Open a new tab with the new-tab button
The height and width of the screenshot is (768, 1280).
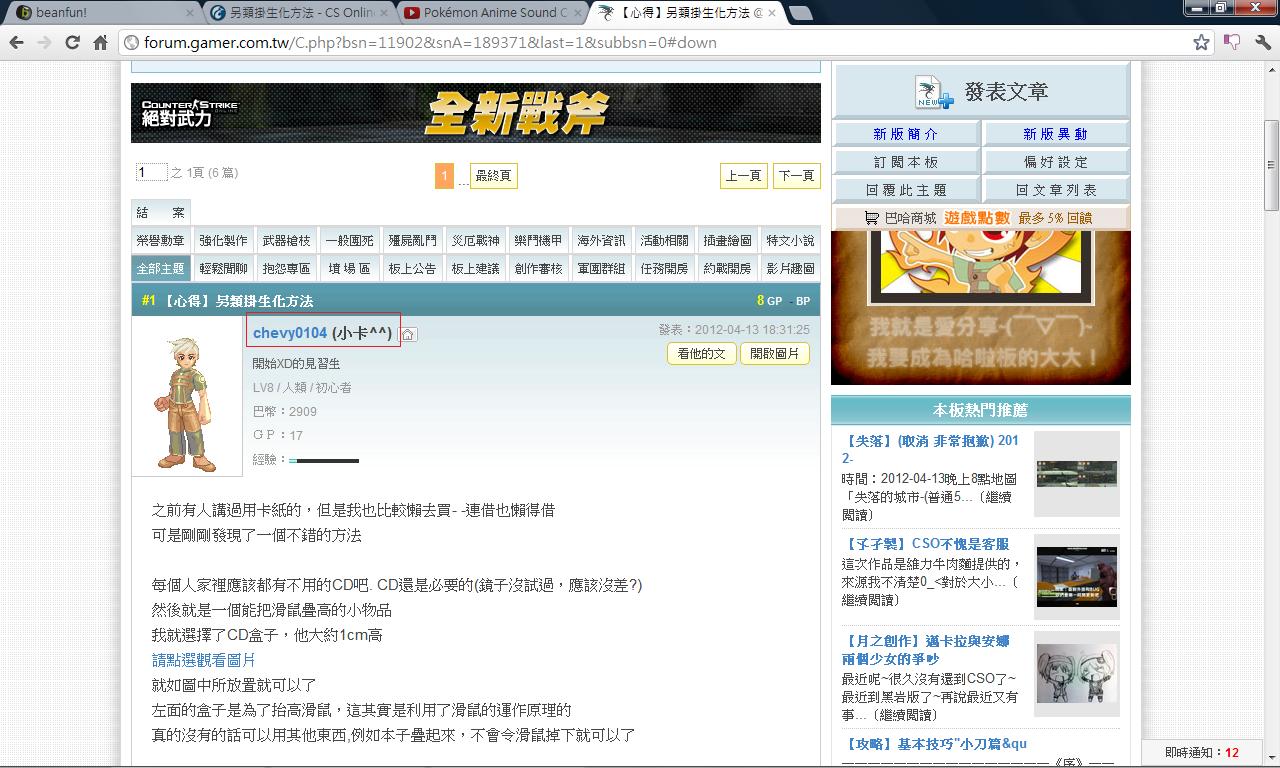pos(799,13)
